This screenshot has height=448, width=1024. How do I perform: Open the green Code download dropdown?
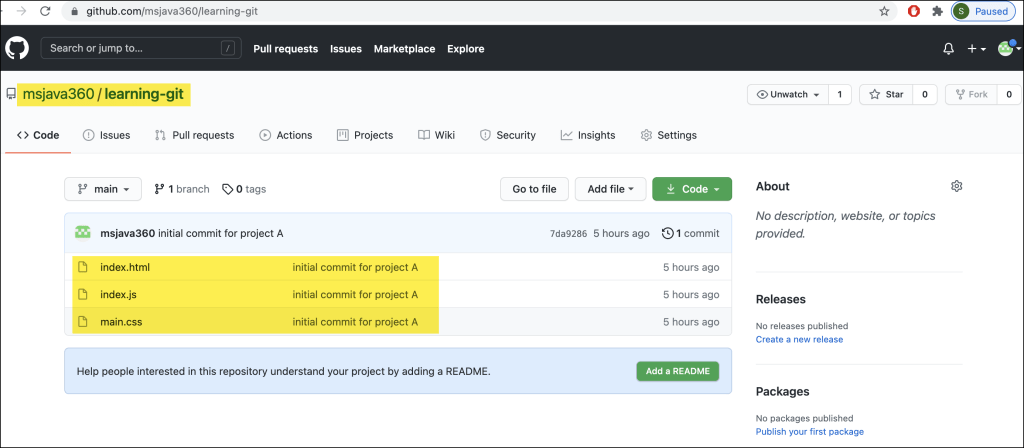692,189
